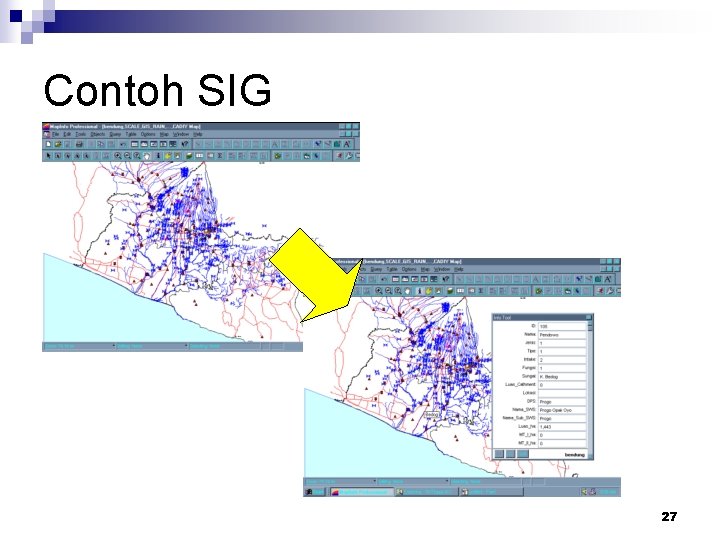Image resolution: width=720 pixels, height=540 pixels.
Task: Select Marquee Select tool in upper window
Action: [58, 156]
